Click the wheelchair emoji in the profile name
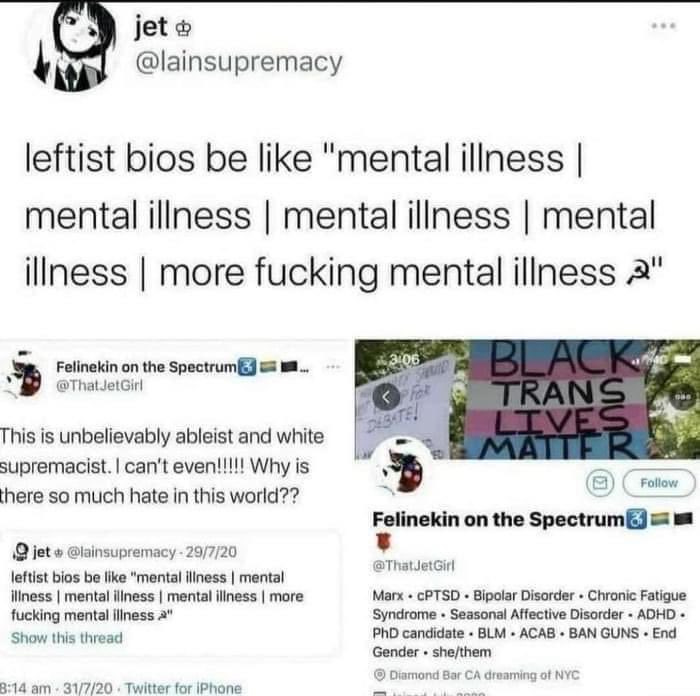 pos(637,519)
